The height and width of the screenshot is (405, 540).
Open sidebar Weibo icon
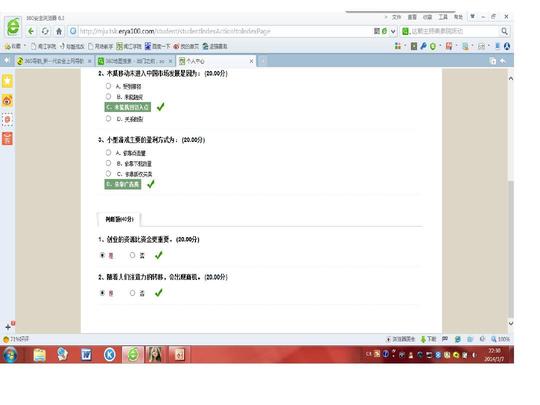tap(7, 100)
